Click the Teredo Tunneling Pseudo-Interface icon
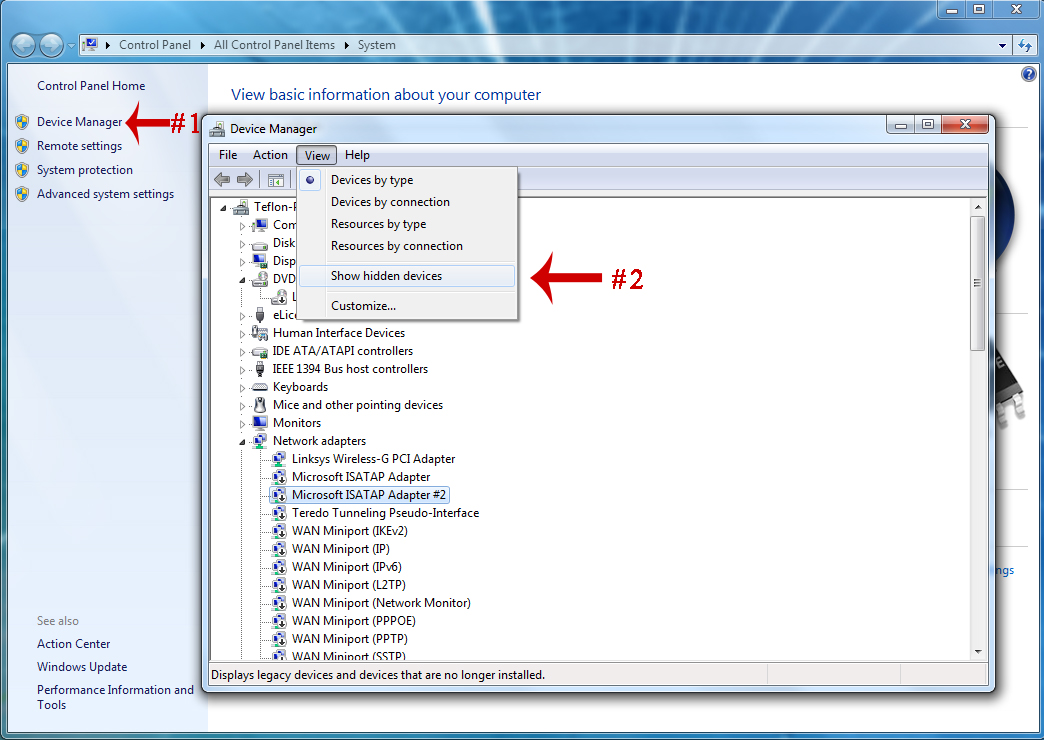This screenshot has width=1044, height=740. pos(279,513)
